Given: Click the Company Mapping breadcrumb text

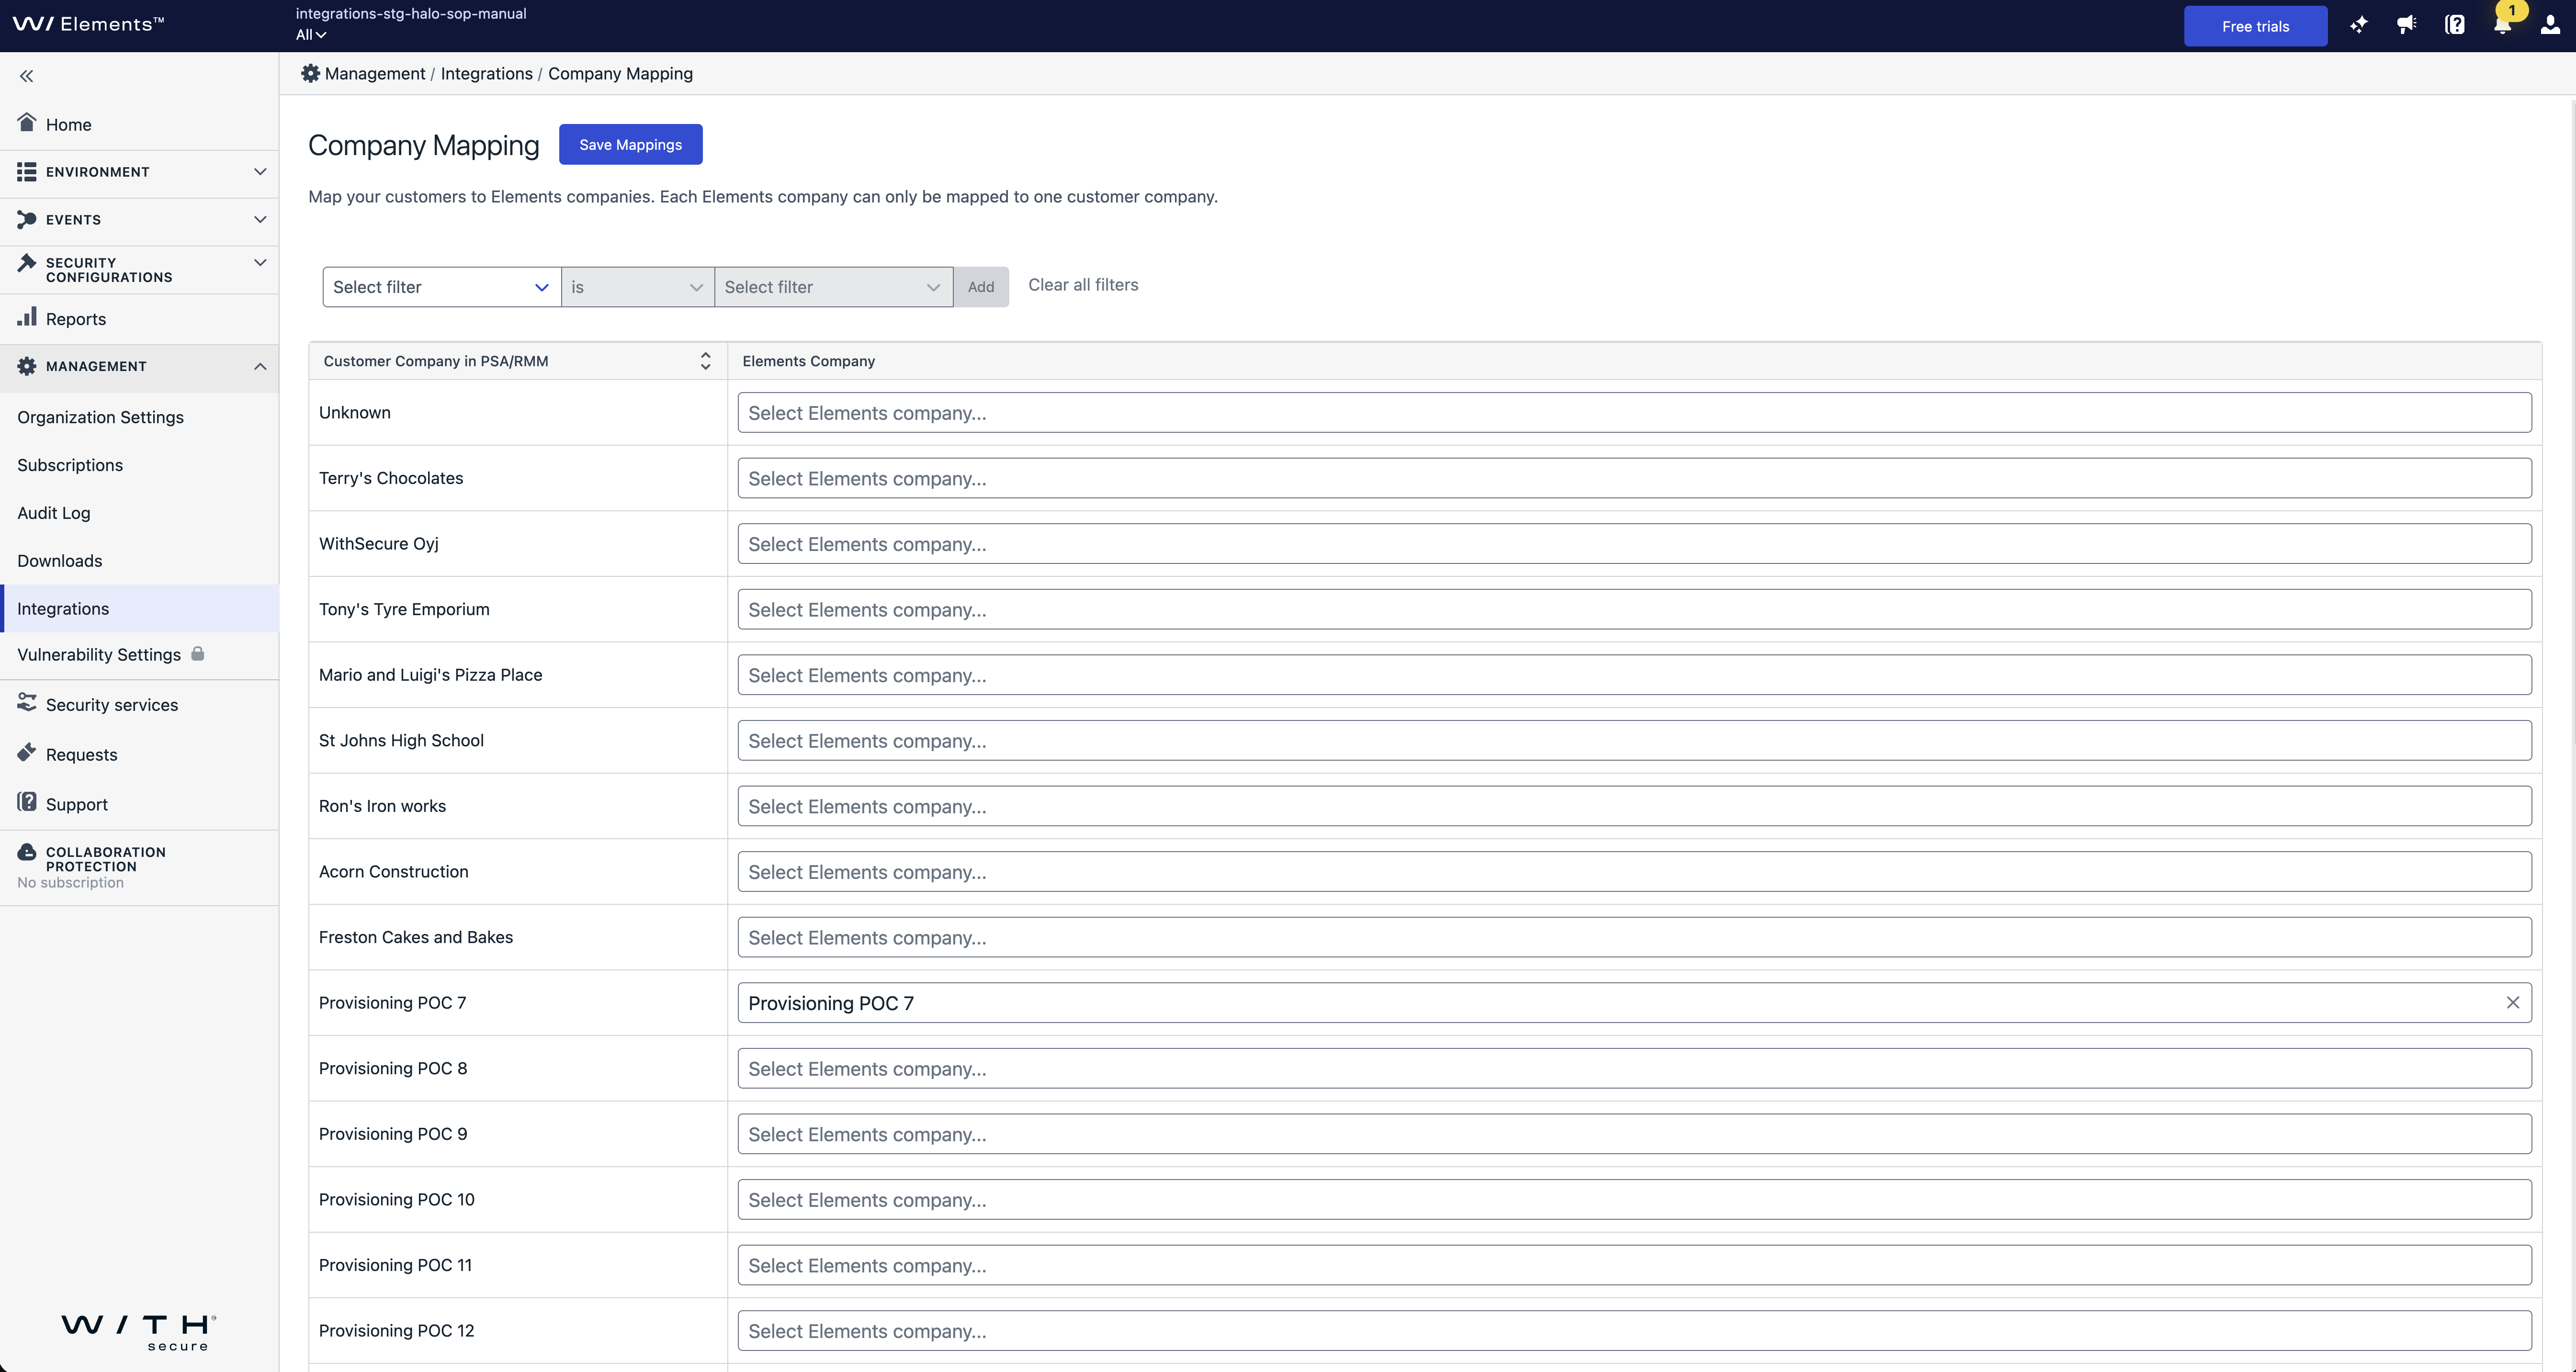Looking at the screenshot, I should click(620, 74).
